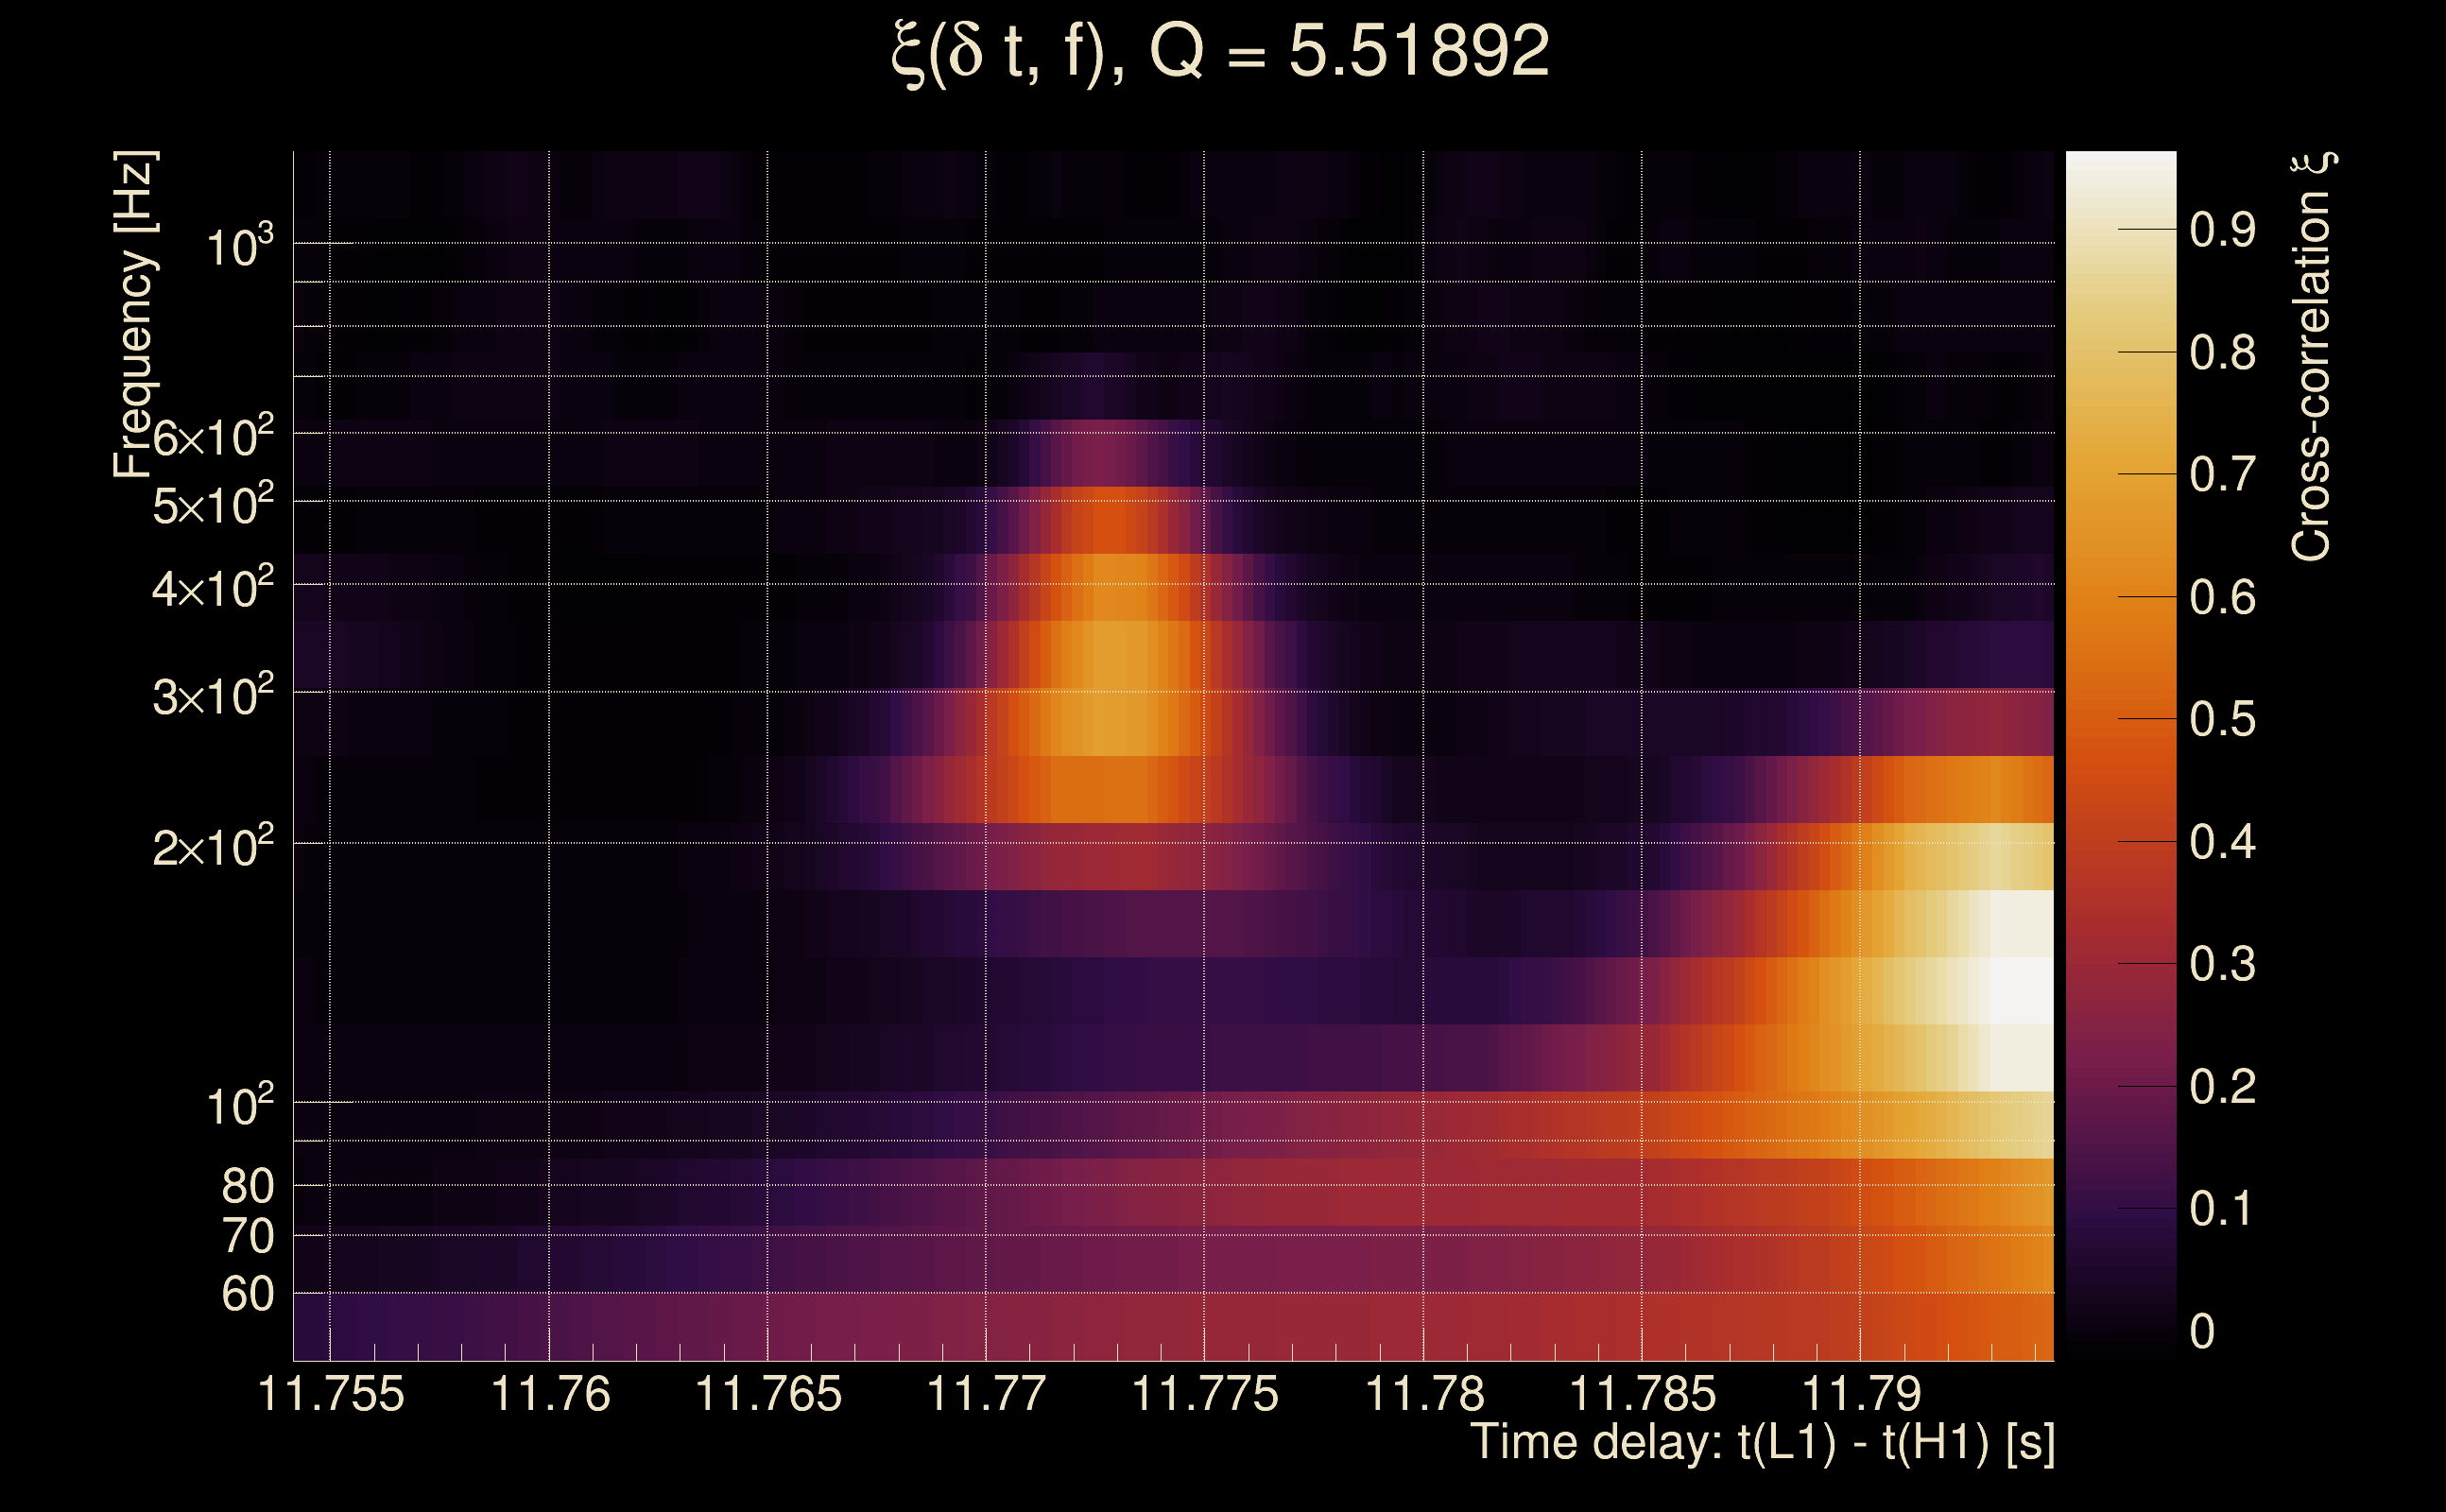Click the Time delay axis title
Image resolution: width=2446 pixels, height=1512 pixels.
tap(1762, 1444)
